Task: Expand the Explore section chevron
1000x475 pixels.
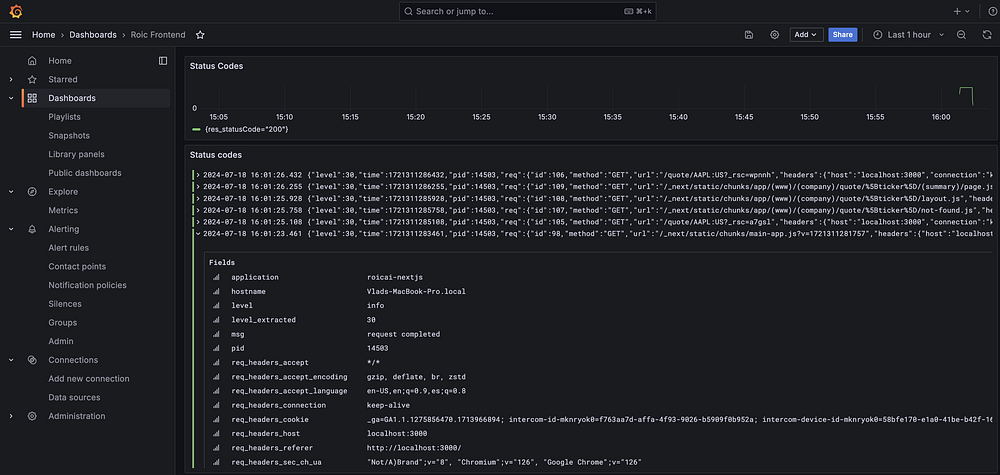Action: 11,192
